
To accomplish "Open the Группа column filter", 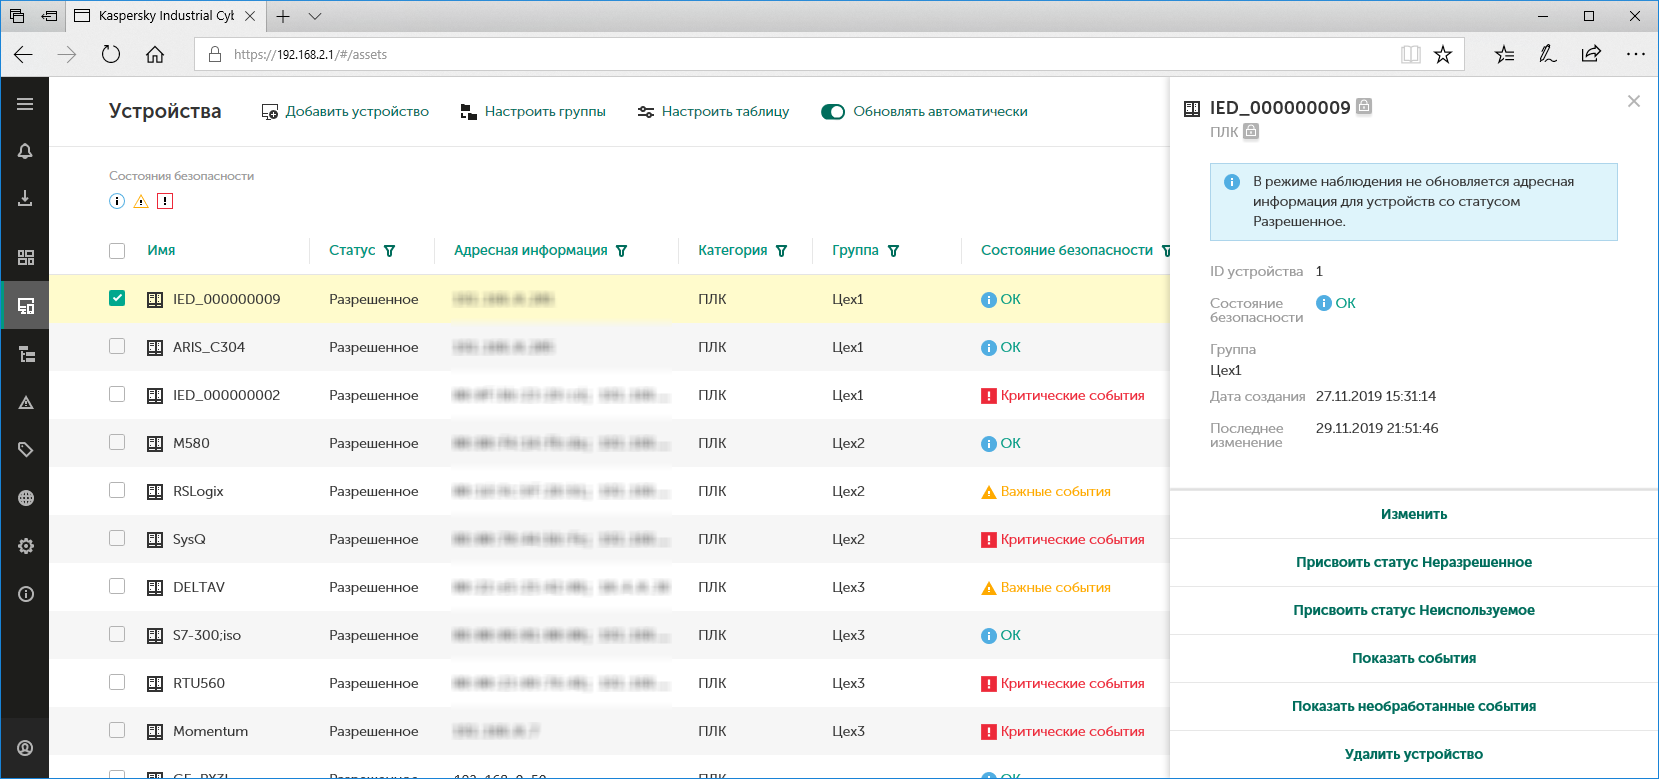I will point(893,251).
